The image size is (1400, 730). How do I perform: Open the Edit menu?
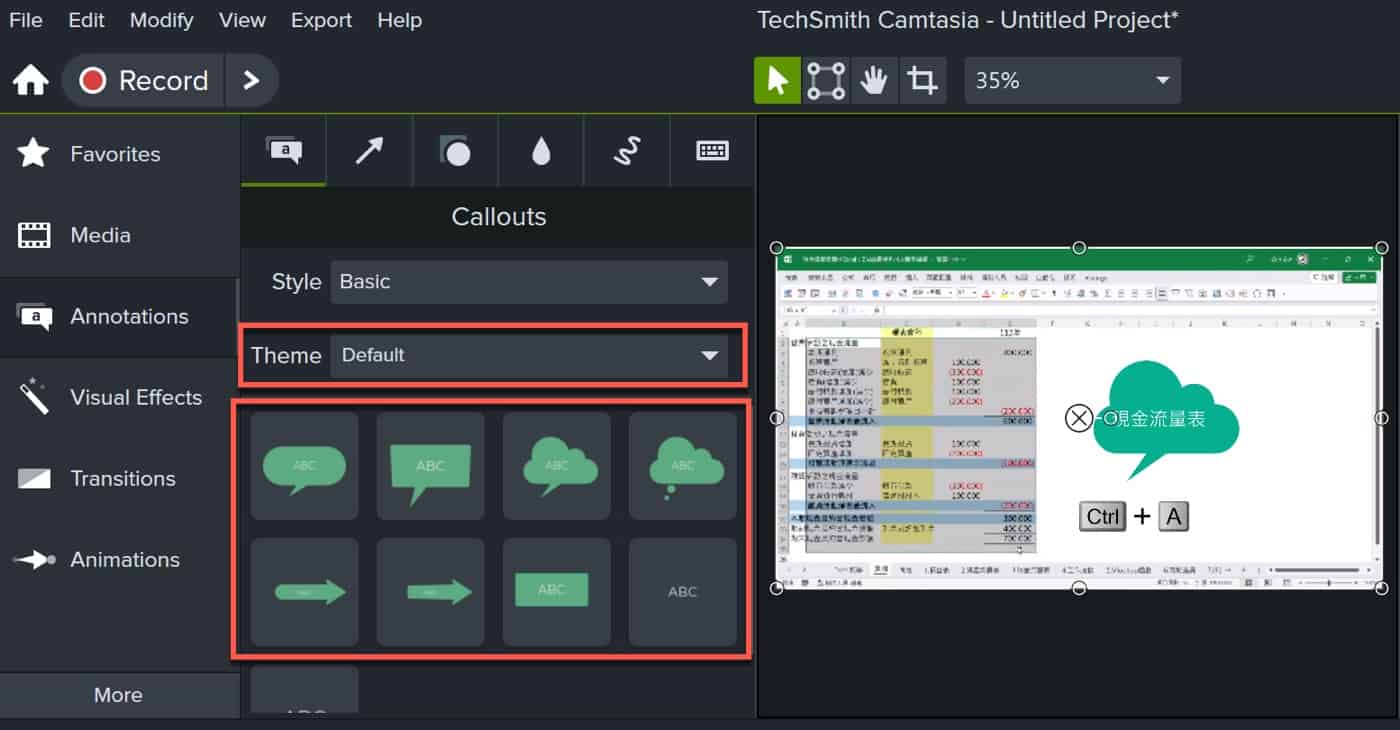tap(87, 20)
